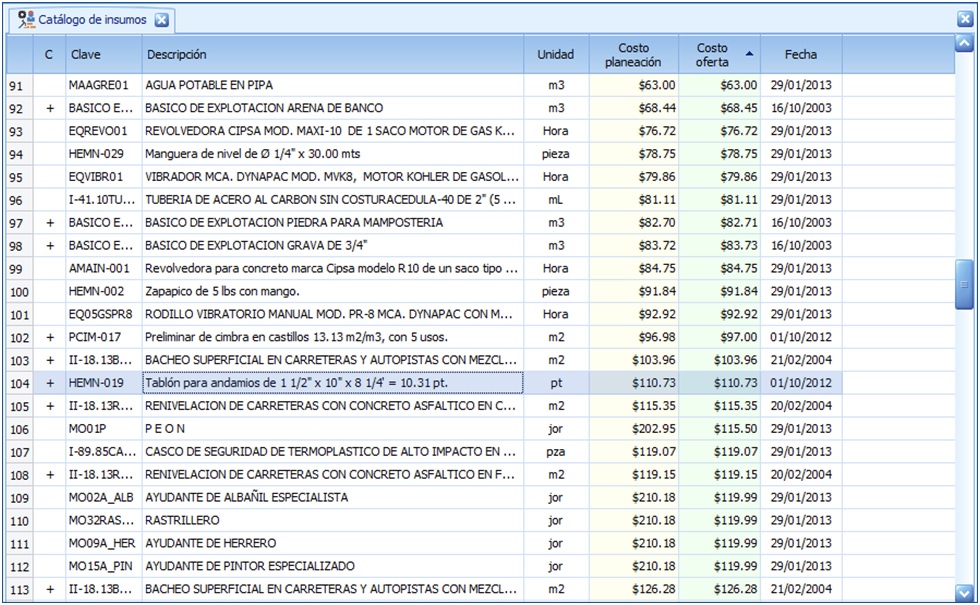The width and height of the screenshot is (980, 605).
Task: Close the Catálogo de insumos tab
Action: pos(162,20)
